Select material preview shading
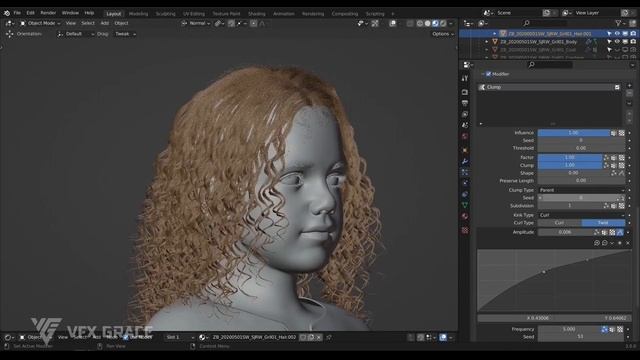 435,23
